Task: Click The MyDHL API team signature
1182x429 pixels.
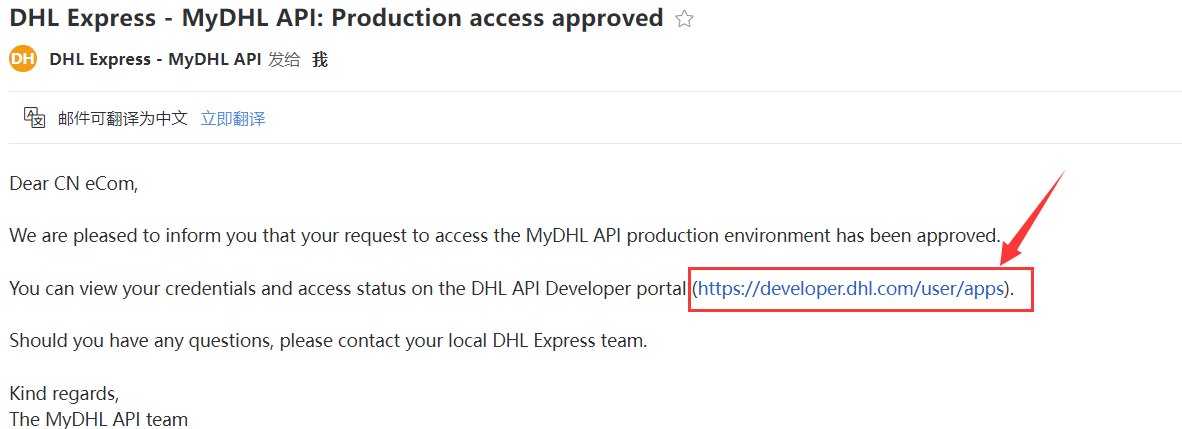Action: coord(98,418)
